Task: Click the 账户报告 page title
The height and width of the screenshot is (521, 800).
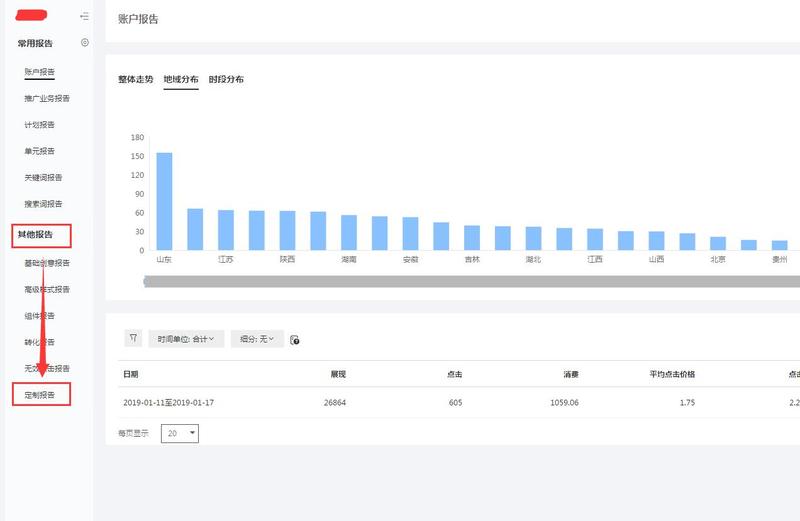Action: 138,19
